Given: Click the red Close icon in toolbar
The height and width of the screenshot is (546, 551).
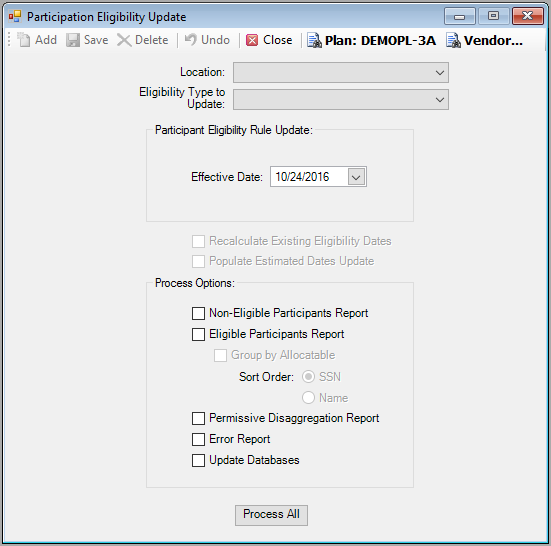Looking at the screenshot, I should tap(252, 40).
